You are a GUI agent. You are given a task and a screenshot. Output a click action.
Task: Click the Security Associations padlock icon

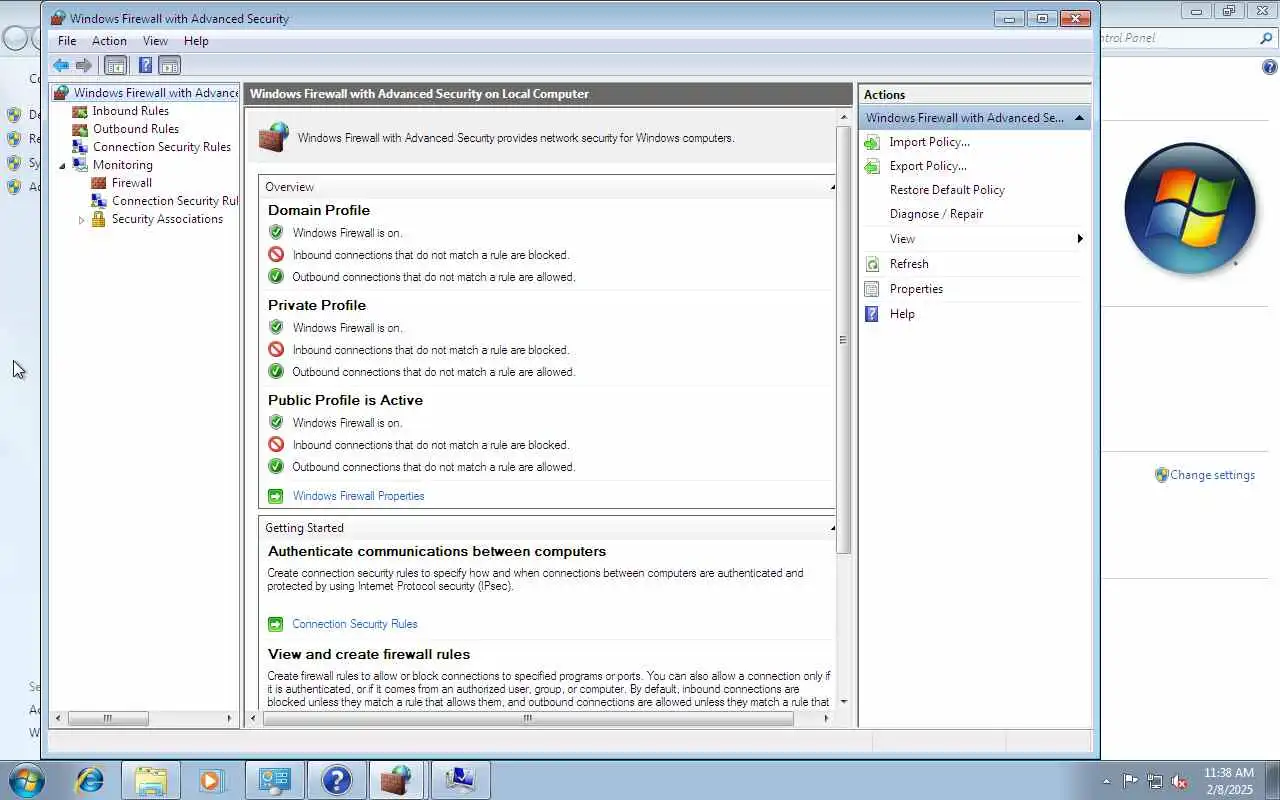(x=98, y=219)
